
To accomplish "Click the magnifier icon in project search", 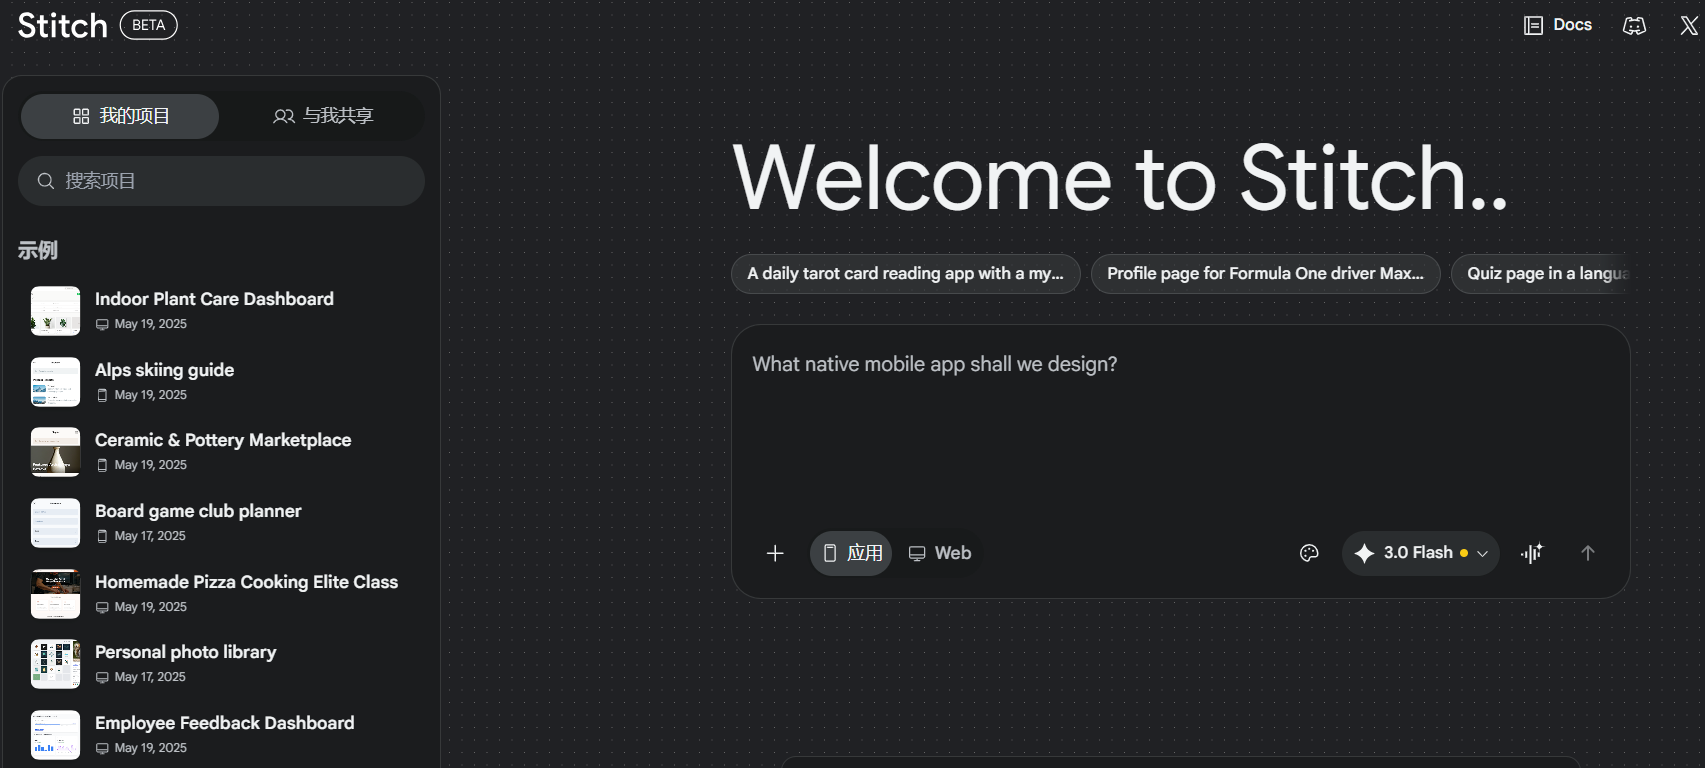I will click(46, 181).
